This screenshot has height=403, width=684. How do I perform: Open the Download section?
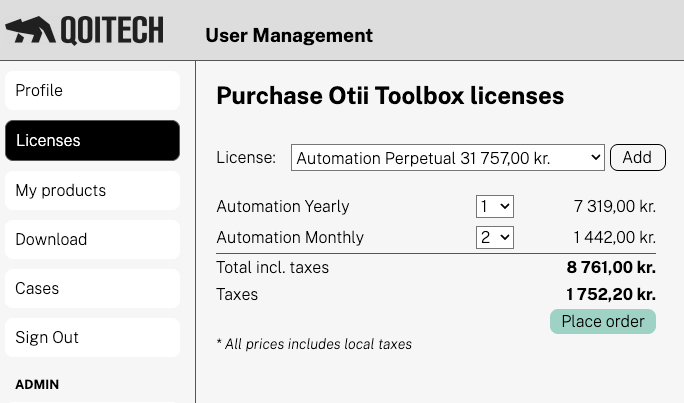(x=92, y=239)
